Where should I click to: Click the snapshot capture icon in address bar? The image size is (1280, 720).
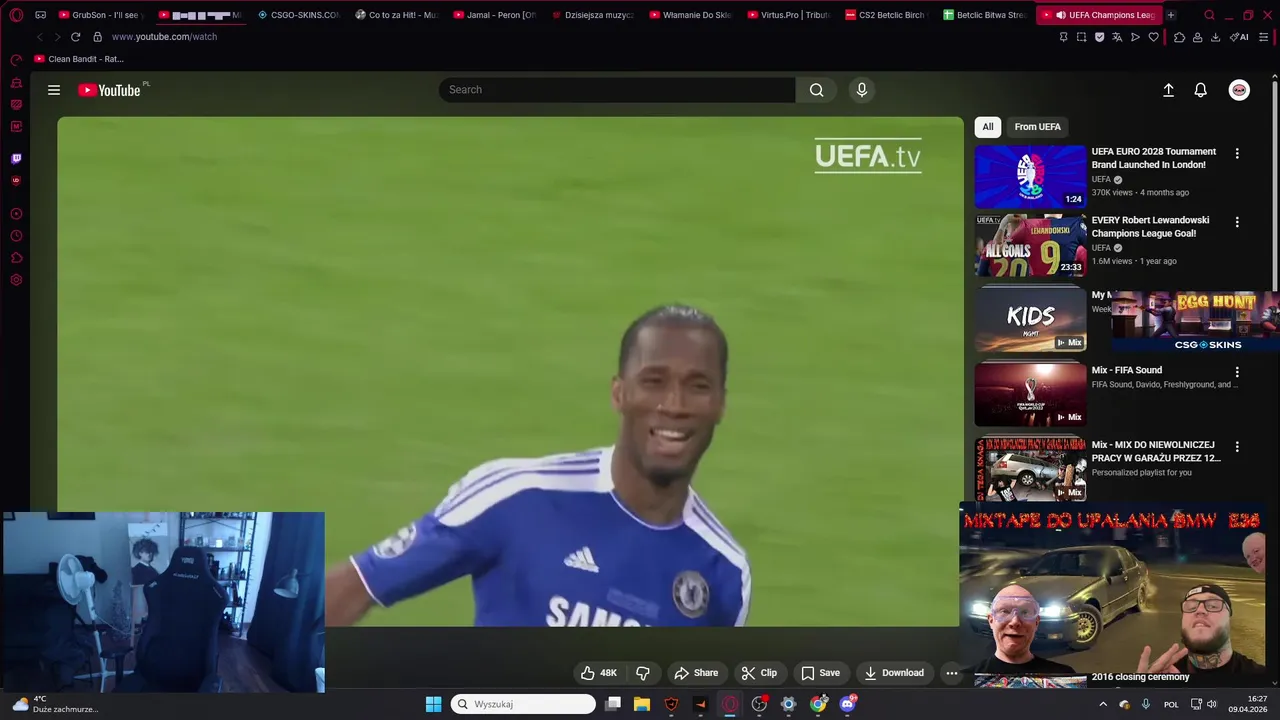[x=1081, y=37]
